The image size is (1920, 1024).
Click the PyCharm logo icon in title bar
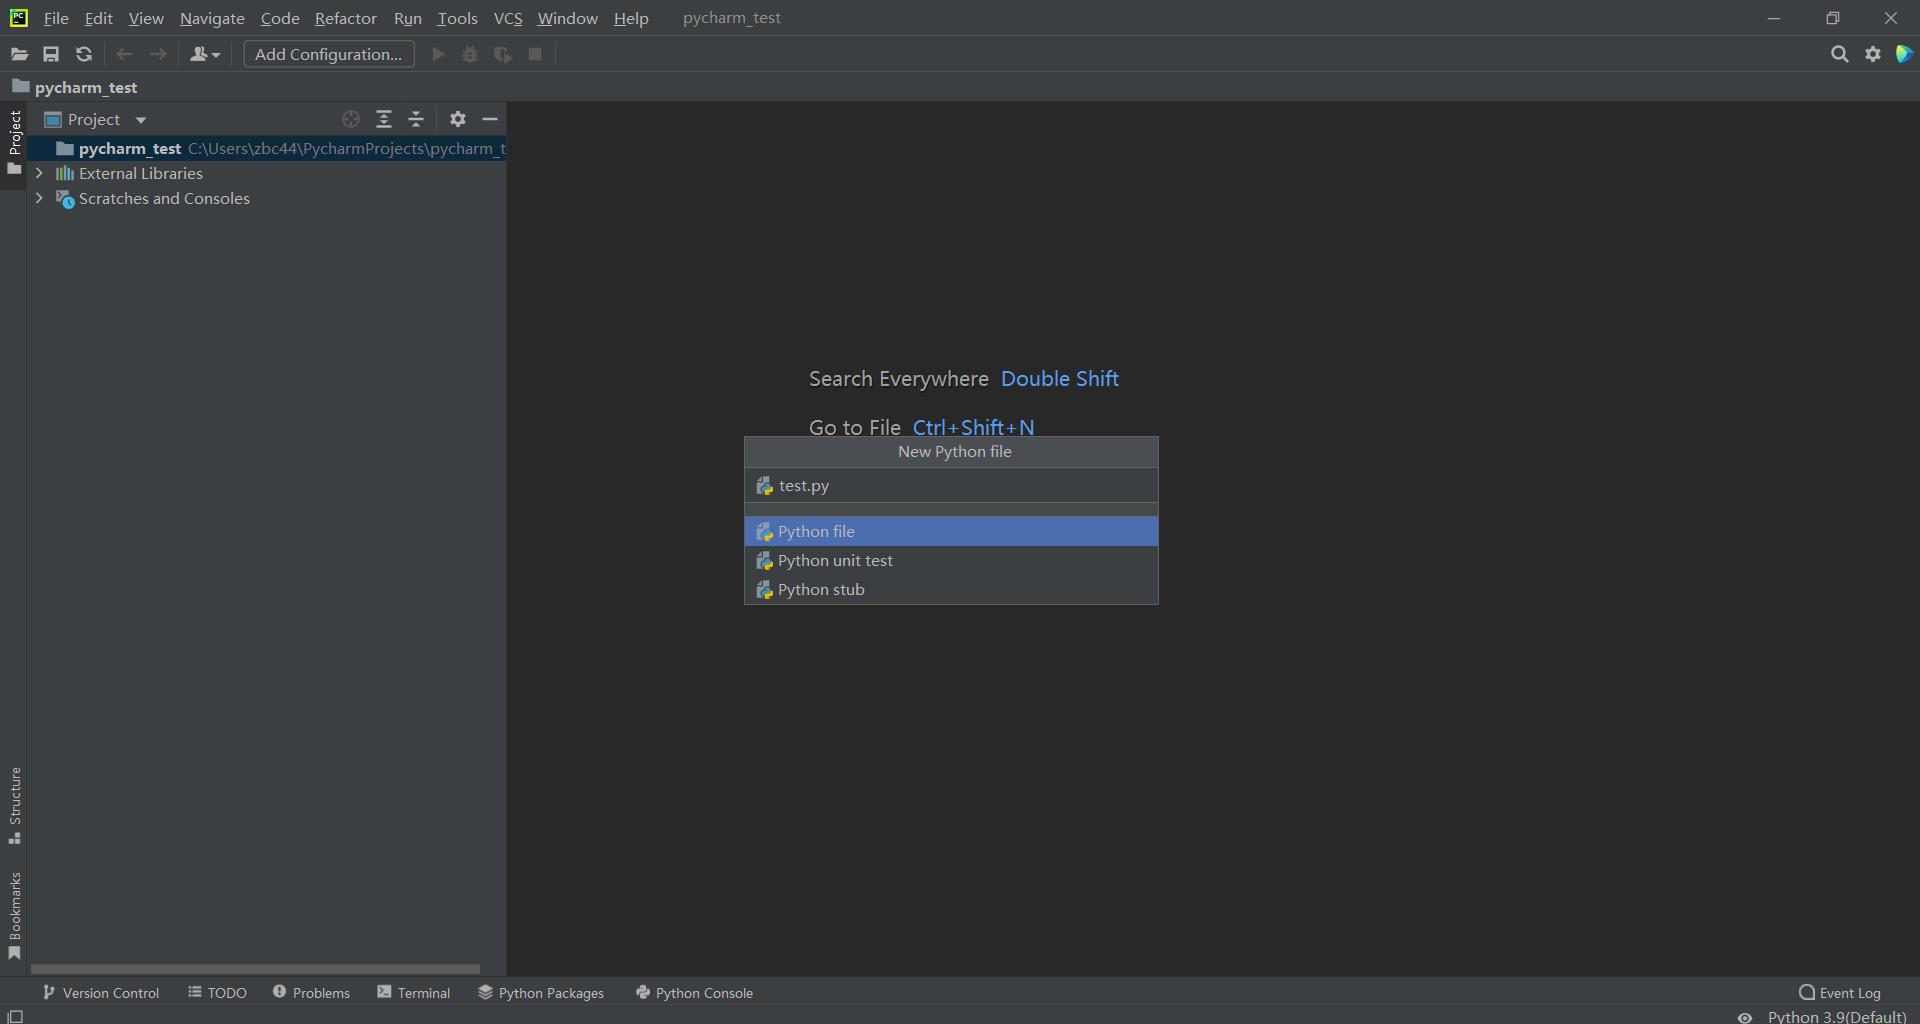pos(19,18)
